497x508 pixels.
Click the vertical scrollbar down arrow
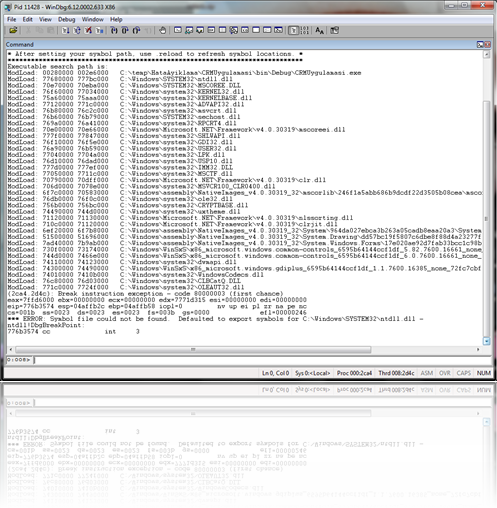(487, 341)
